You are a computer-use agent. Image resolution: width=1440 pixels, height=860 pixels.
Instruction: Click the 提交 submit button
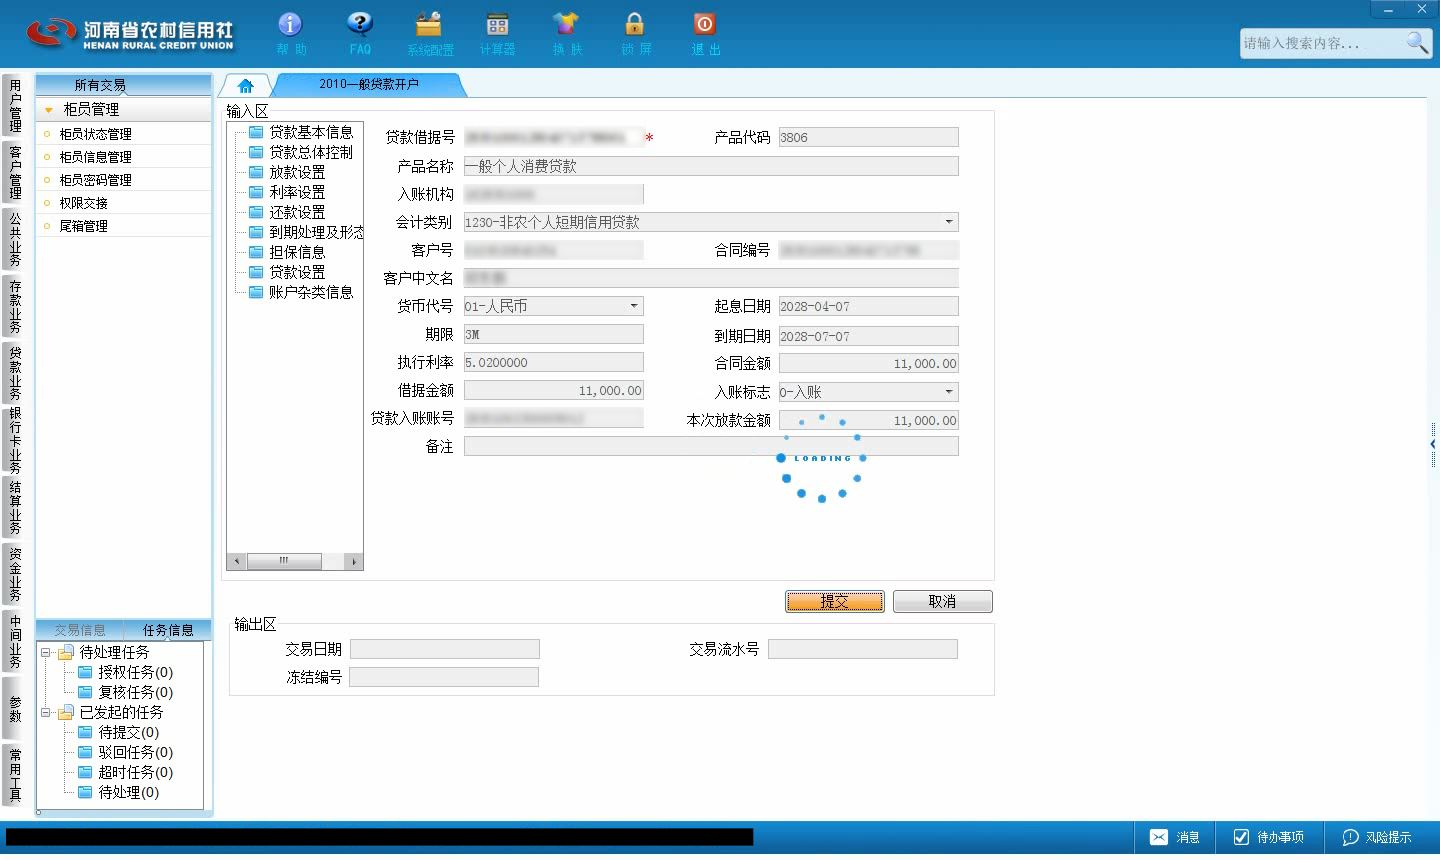click(x=835, y=601)
